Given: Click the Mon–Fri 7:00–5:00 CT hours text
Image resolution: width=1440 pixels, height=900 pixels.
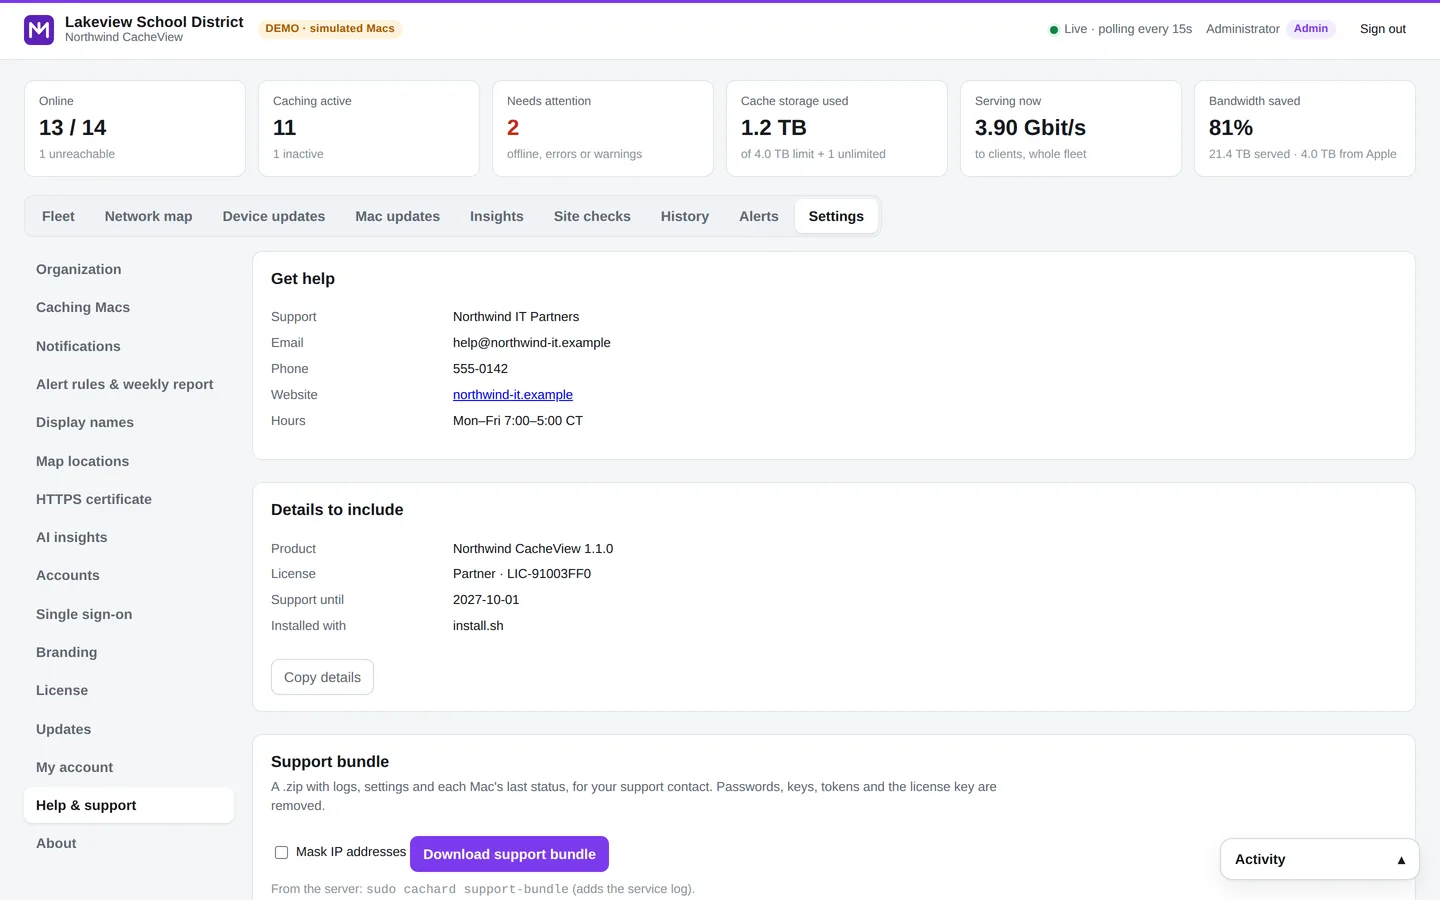Looking at the screenshot, I should point(518,421).
